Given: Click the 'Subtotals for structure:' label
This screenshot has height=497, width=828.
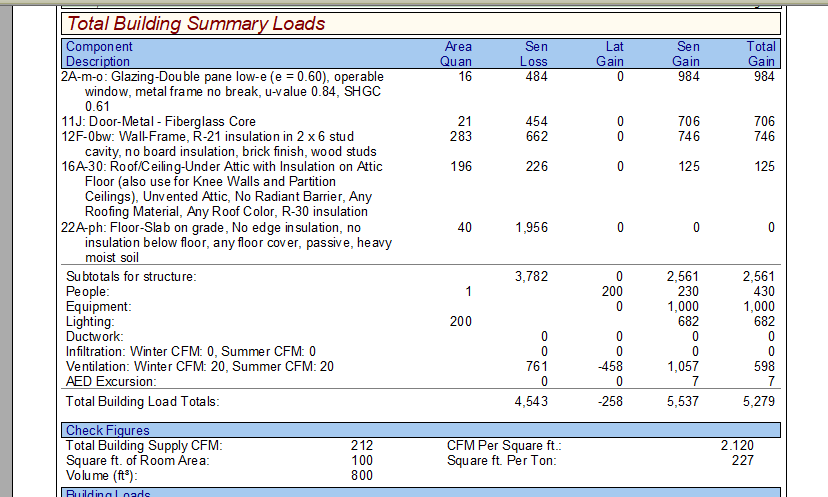Looking at the screenshot, I should click(131, 277).
